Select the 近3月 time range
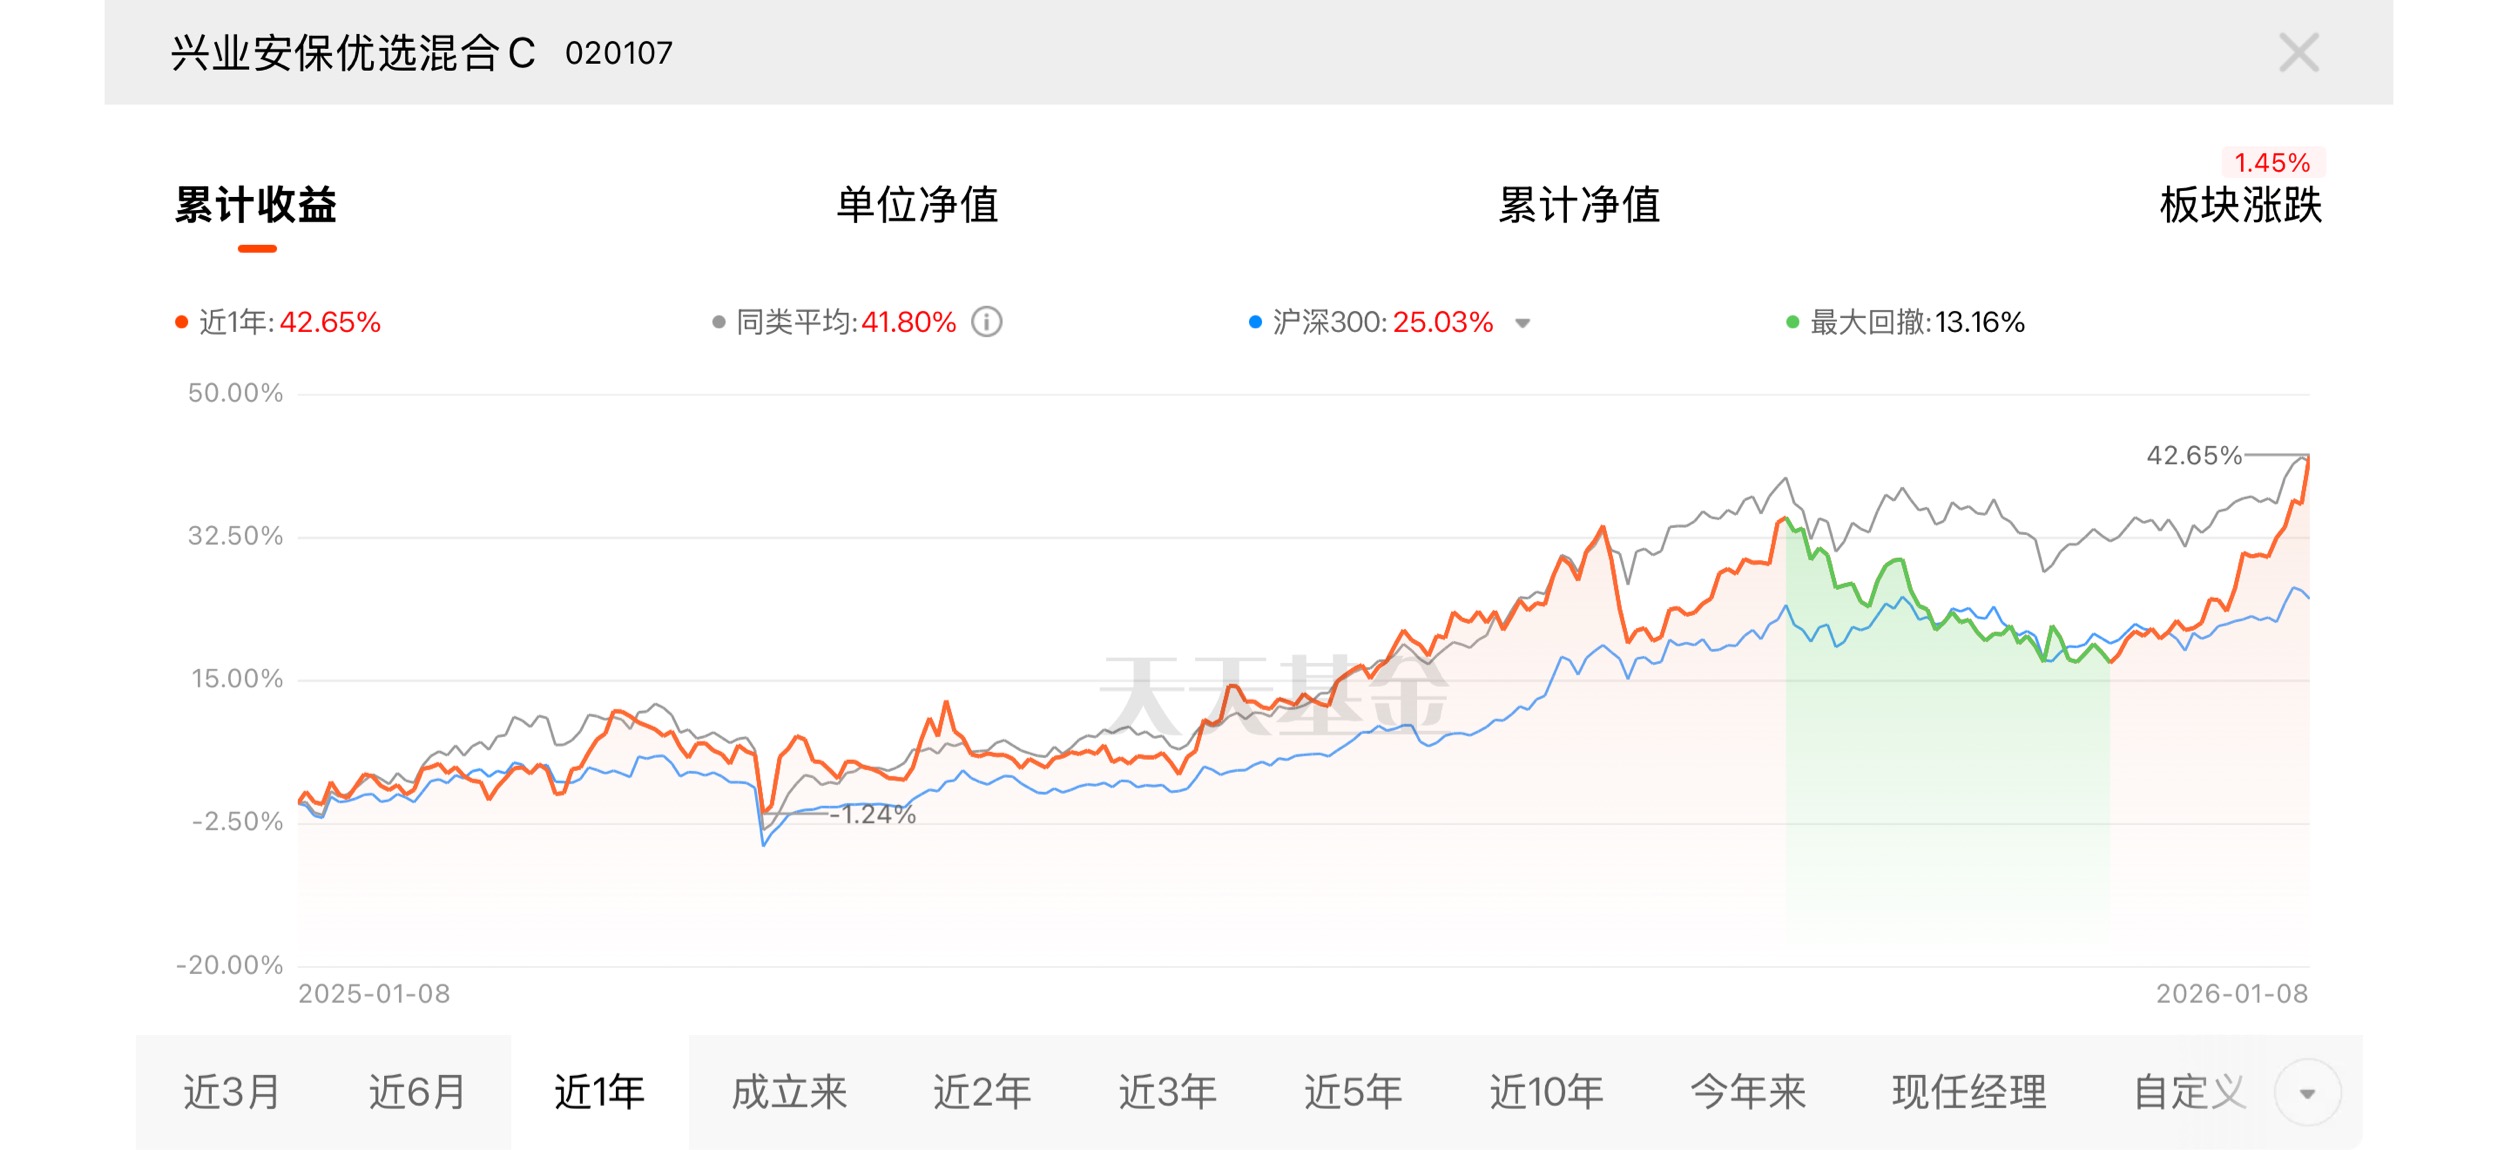 [x=231, y=1092]
